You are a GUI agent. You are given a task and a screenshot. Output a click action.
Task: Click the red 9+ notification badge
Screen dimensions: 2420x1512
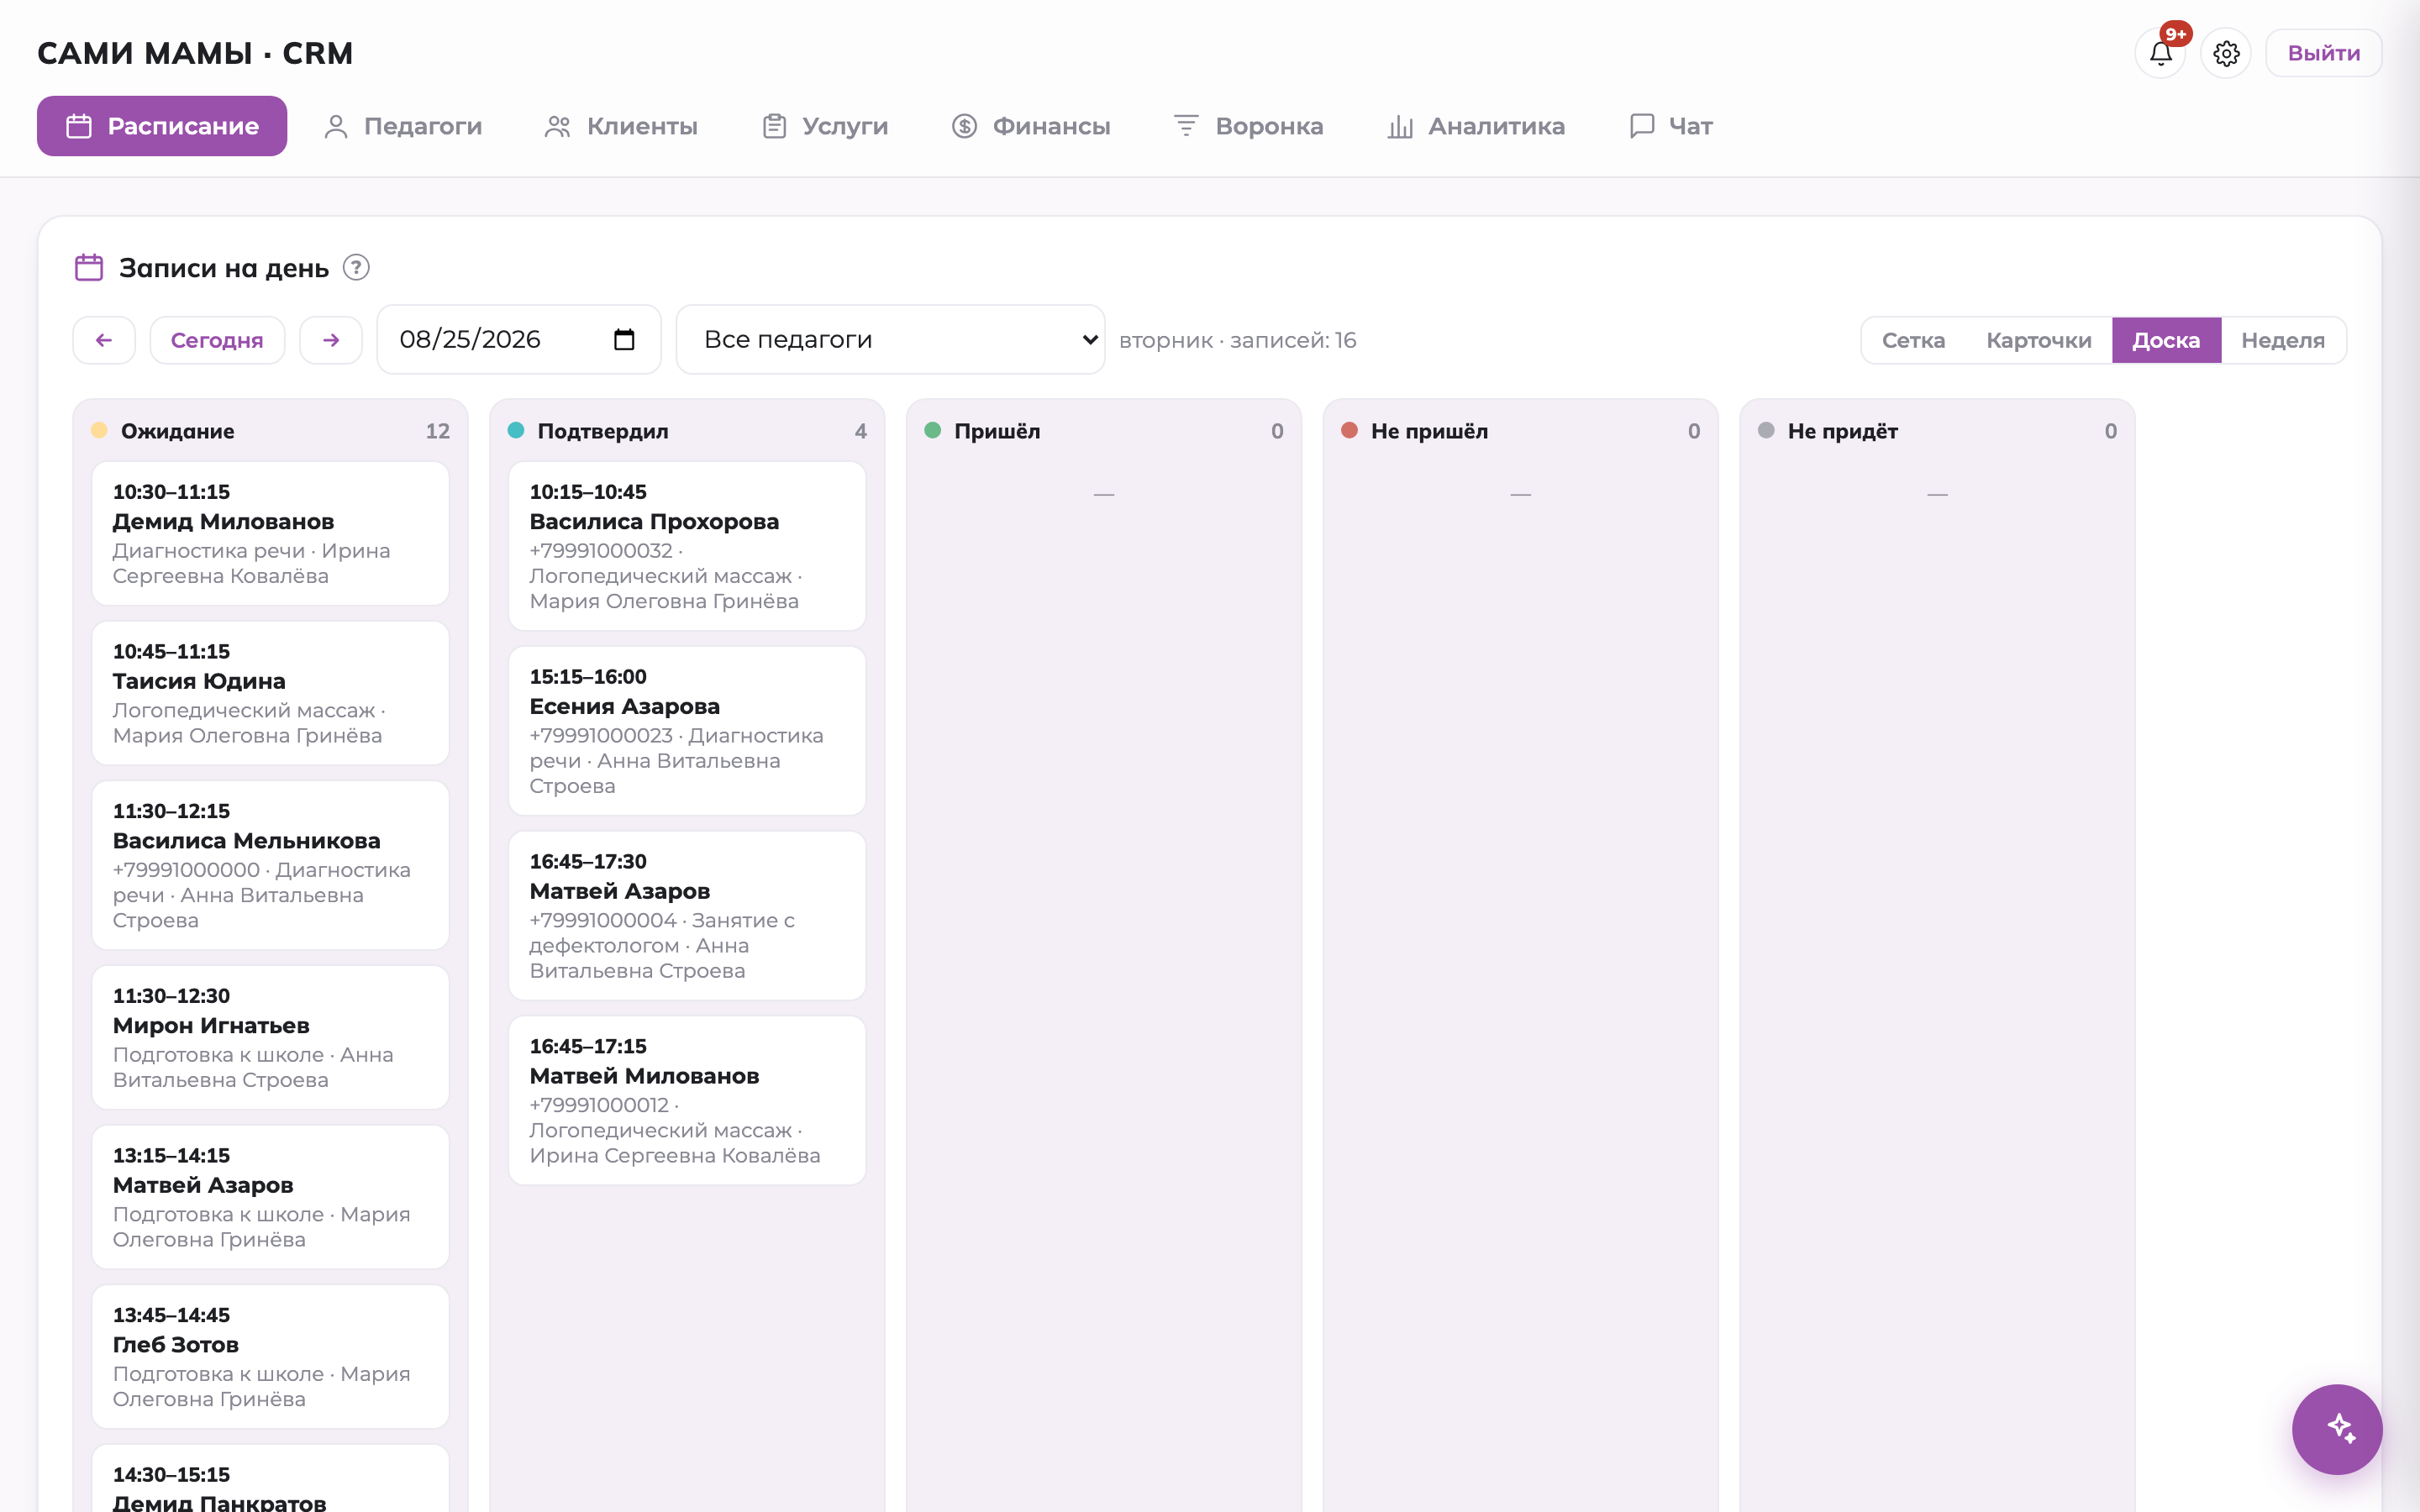click(x=2176, y=34)
